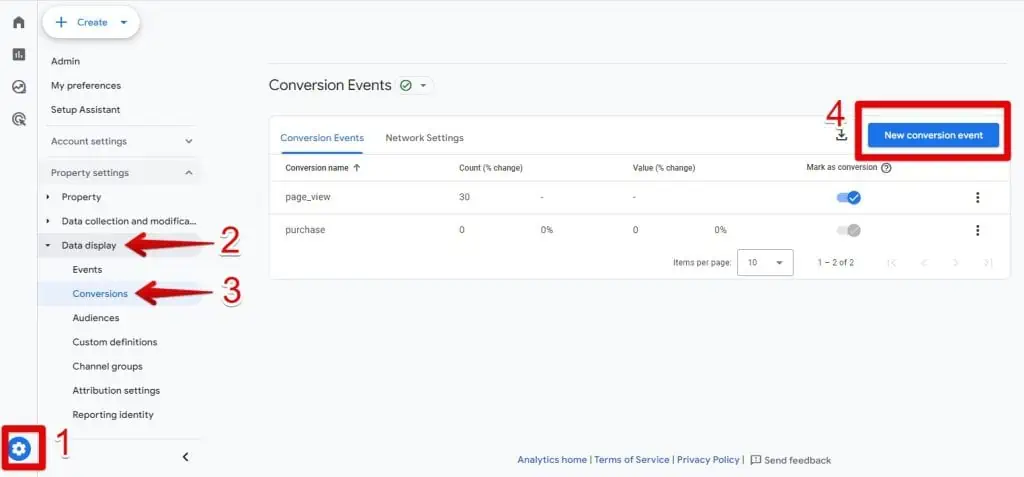
Task: Click the purchase conversion name
Action: coord(305,230)
